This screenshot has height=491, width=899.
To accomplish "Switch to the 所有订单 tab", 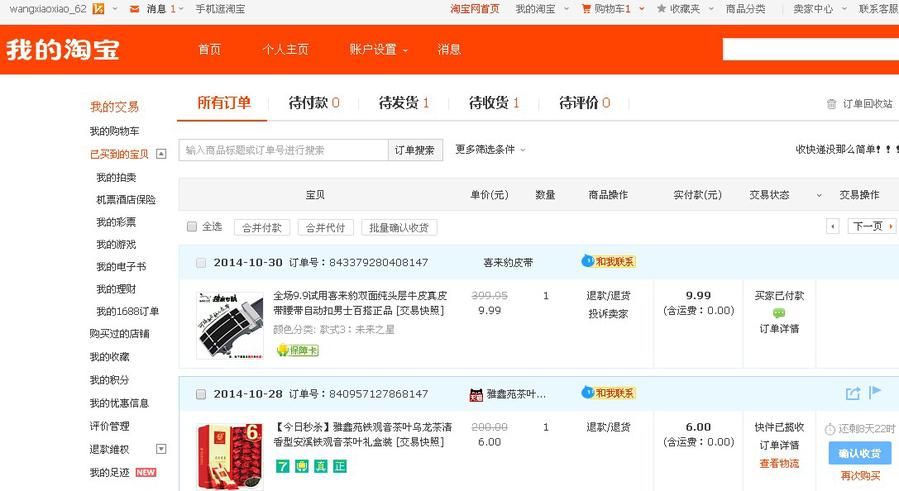I will pos(224,103).
